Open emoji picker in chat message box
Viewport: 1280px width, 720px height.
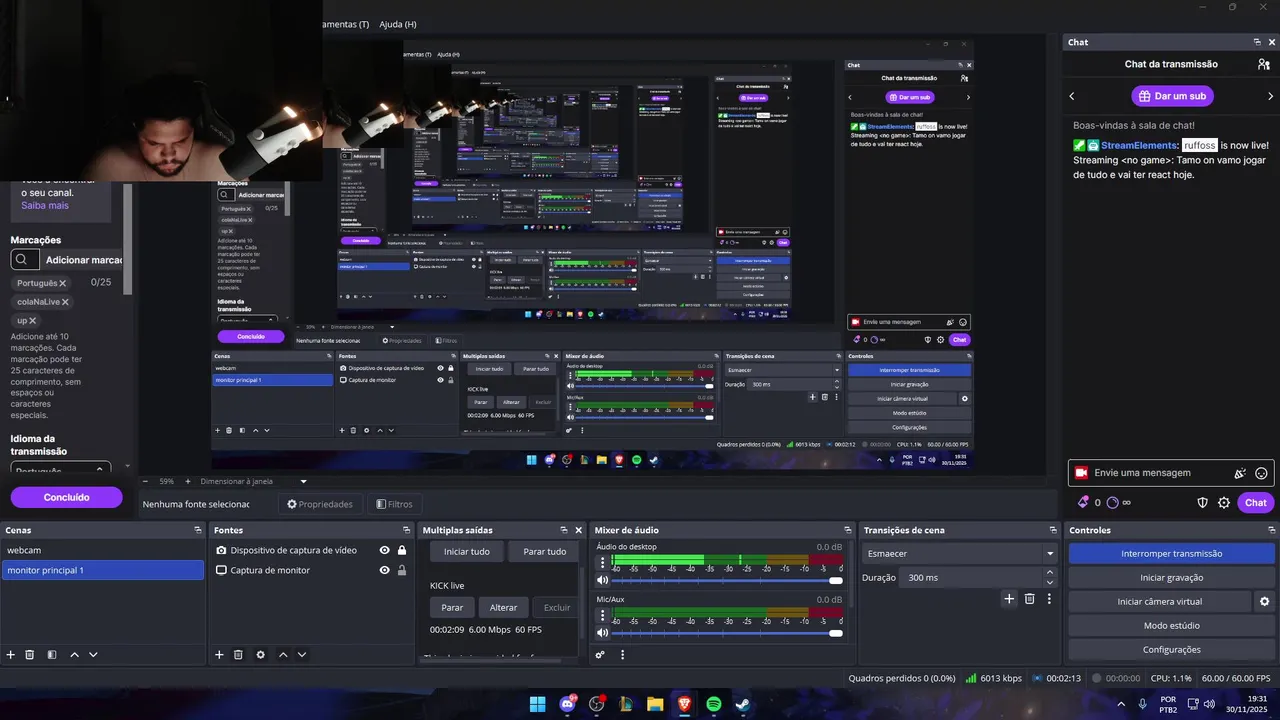coord(1261,473)
